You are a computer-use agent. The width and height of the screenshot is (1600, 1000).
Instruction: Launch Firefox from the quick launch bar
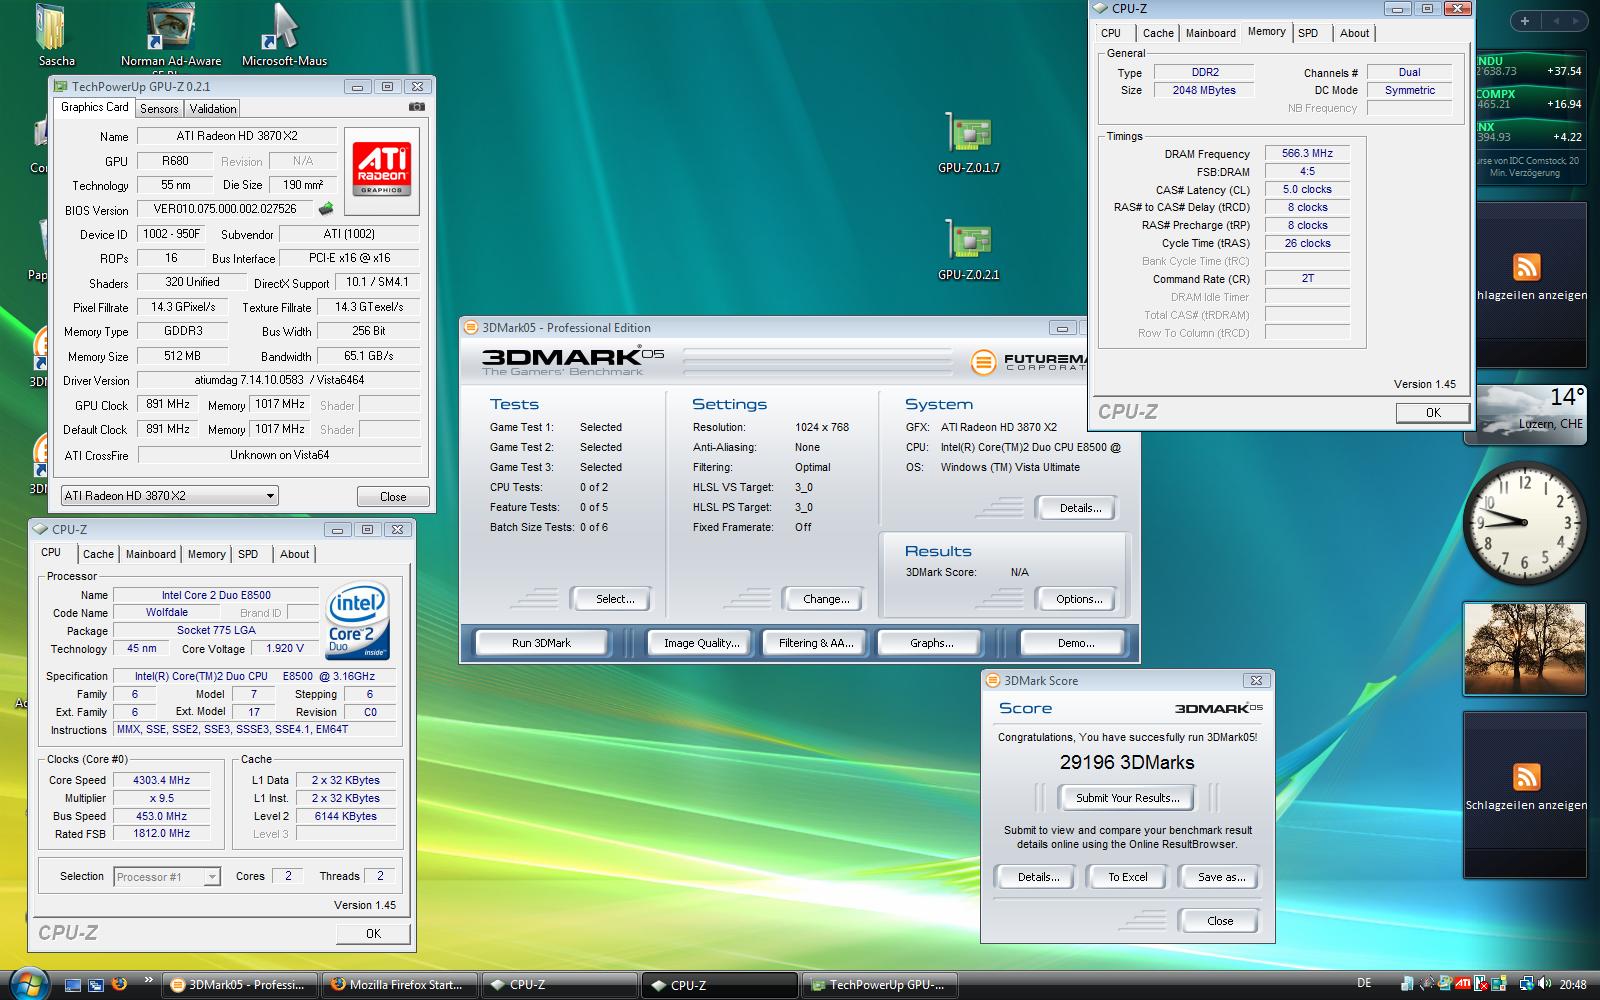pyautogui.click(x=119, y=984)
